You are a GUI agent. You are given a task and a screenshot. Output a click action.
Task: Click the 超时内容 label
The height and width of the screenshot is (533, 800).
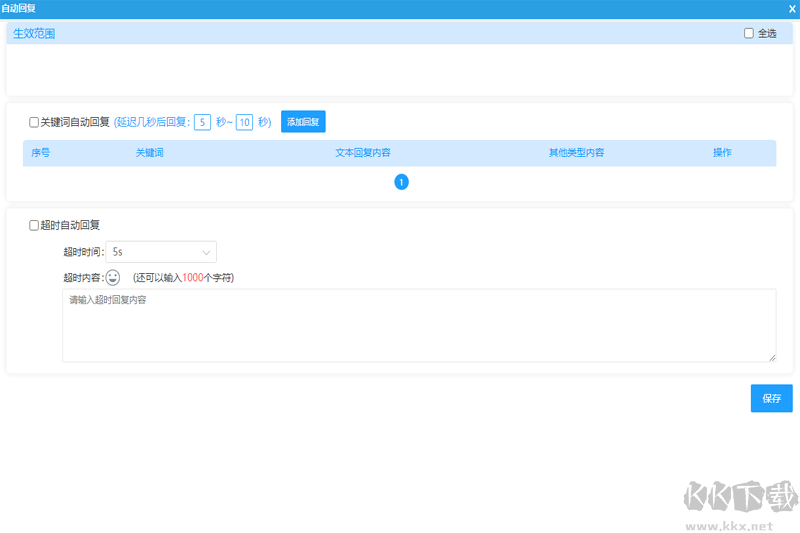(x=82, y=278)
